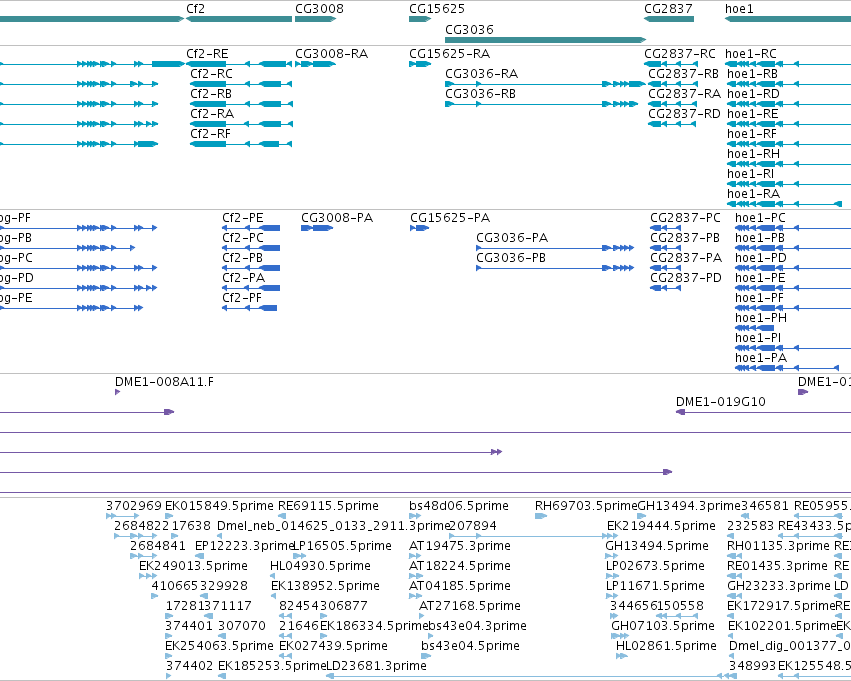Open the AT27168.5prime EST label
The height and width of the screenshot is (681, 851).
click(470, 606)
